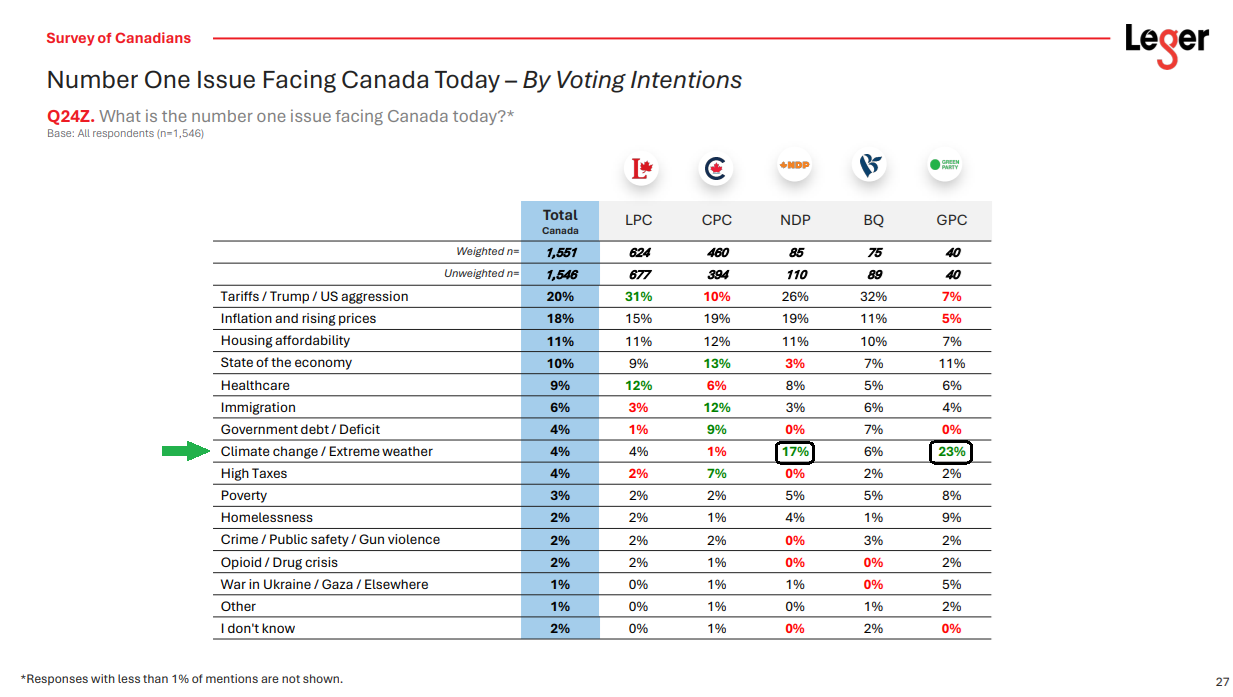Select the Tariffs / Trump / US aggression row label
This screenshot has height=697, width=1233.
coord(314,297)
